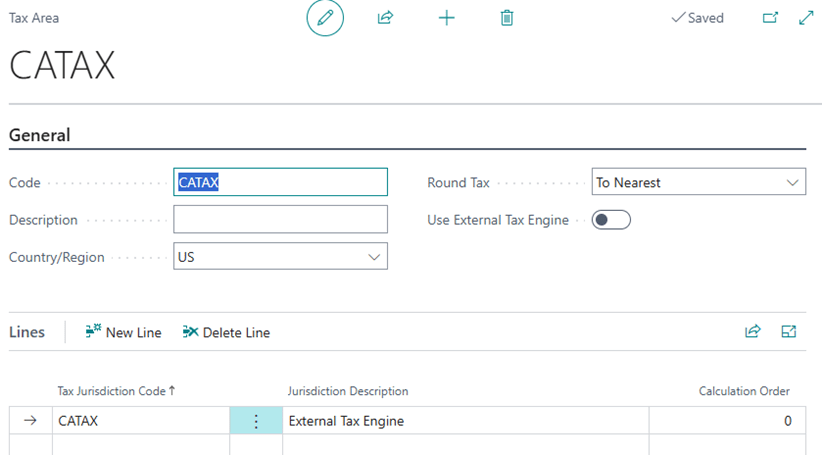Click the pencil edit icon
The height and width of the screenshot is (455, 822).
pos(325,18)
